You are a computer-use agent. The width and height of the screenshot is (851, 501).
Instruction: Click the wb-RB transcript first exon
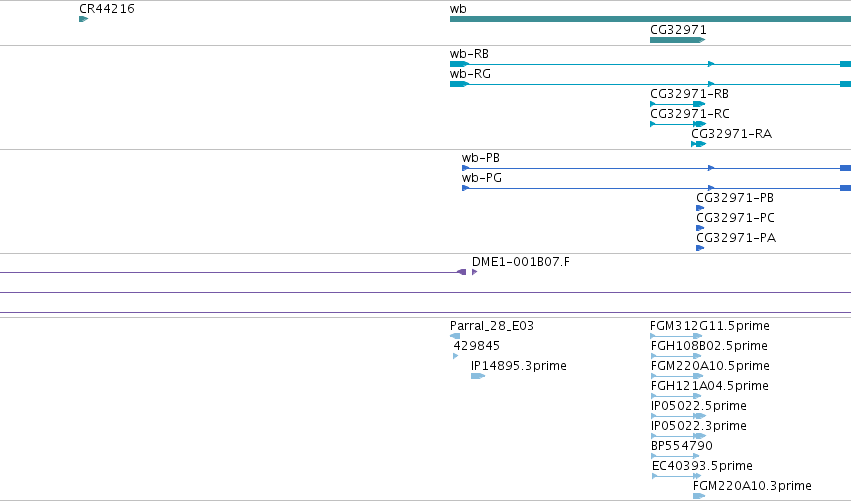point(459,64)
